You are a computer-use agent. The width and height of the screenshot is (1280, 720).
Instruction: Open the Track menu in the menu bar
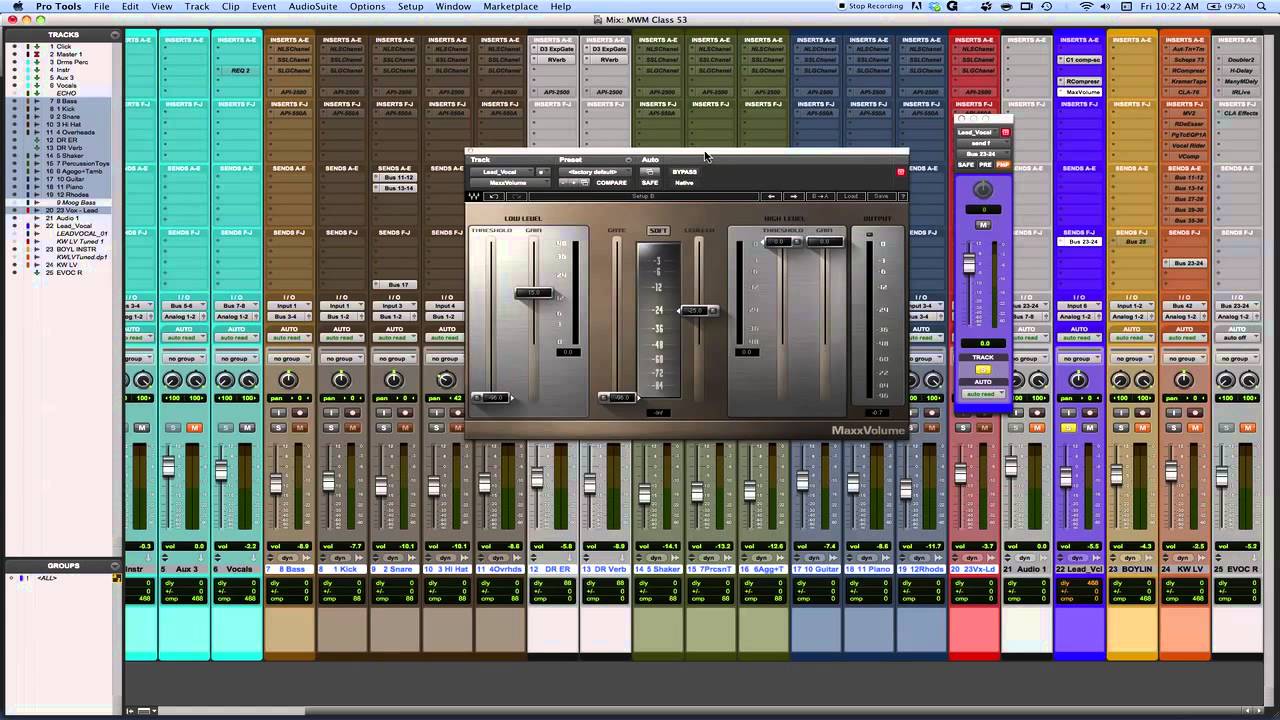(x=197, y=6)
